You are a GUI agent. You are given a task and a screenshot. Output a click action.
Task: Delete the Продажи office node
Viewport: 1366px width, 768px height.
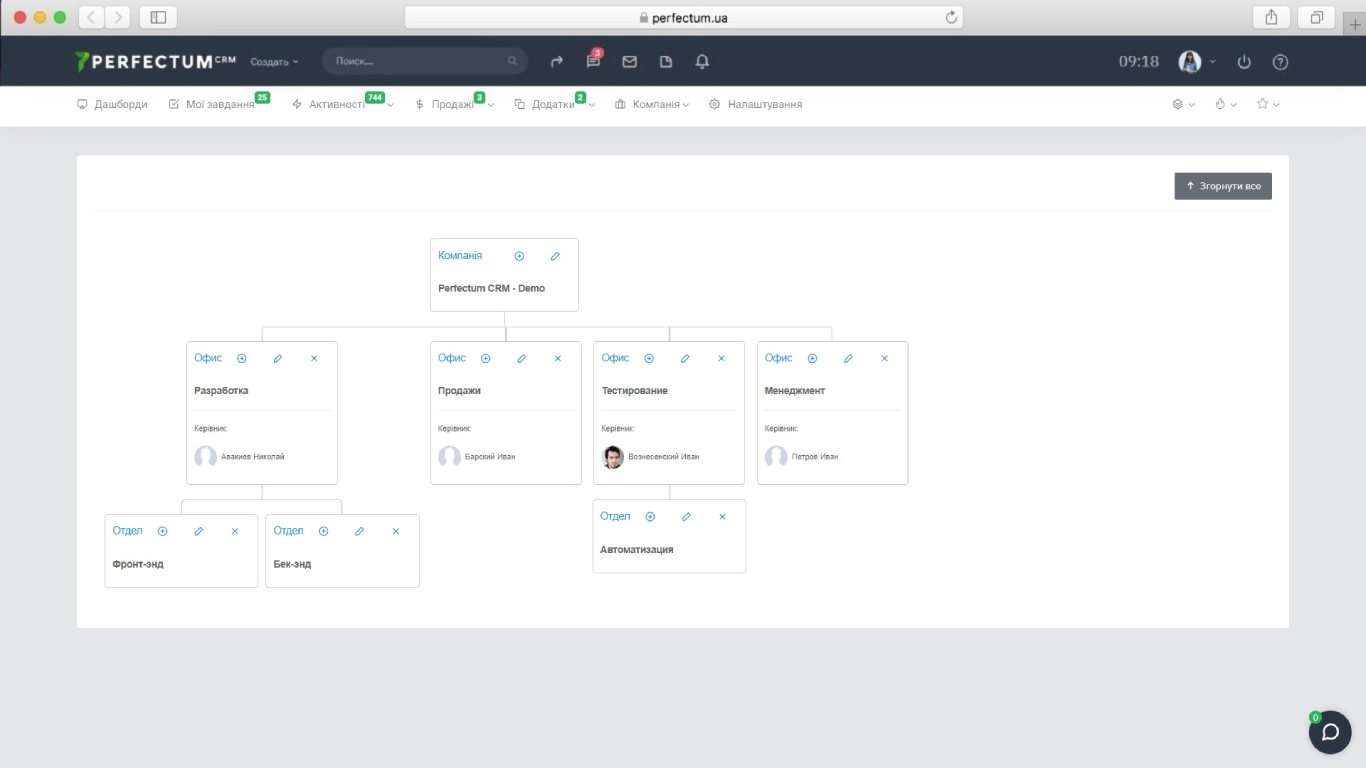point(558,358)
